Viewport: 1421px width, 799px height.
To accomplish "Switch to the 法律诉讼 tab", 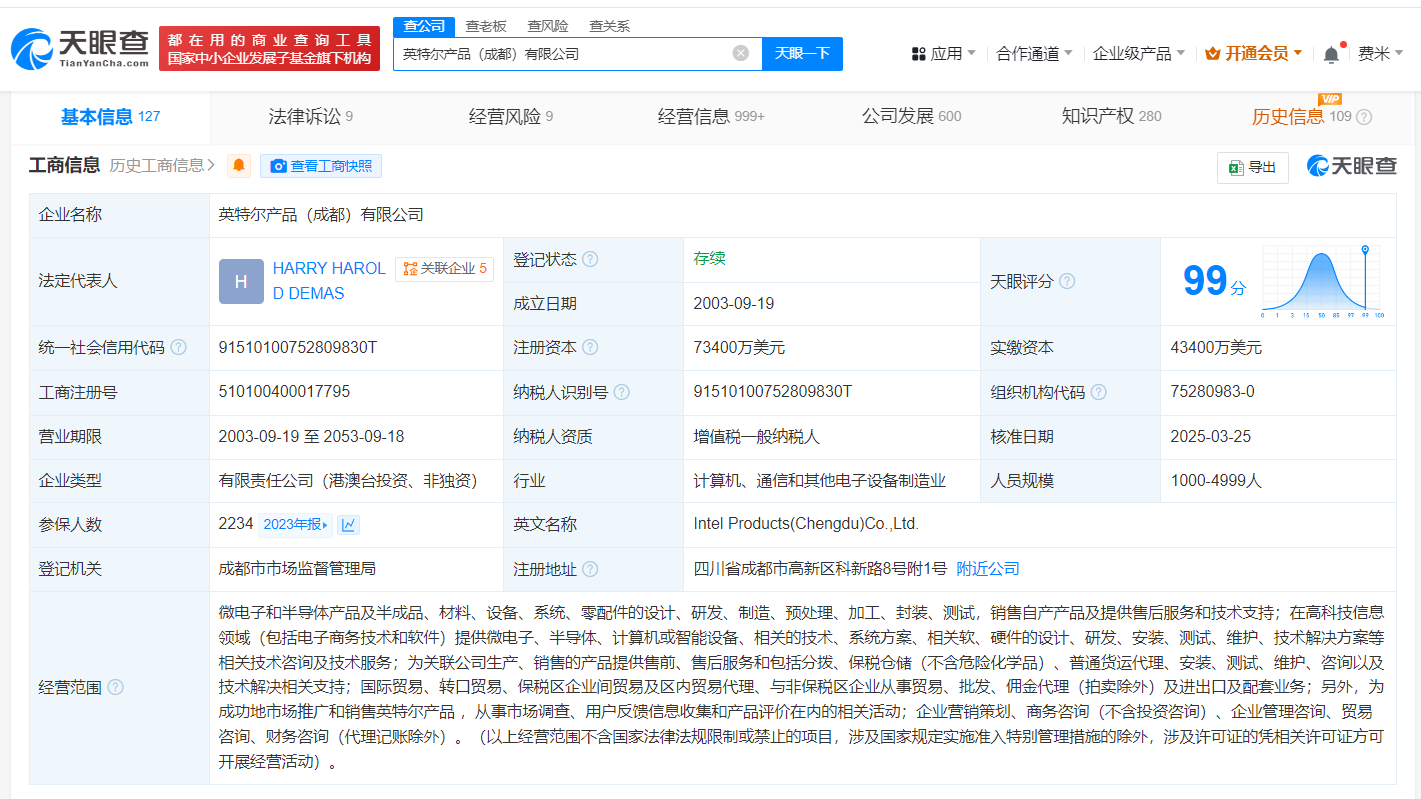I will (310, 117).
